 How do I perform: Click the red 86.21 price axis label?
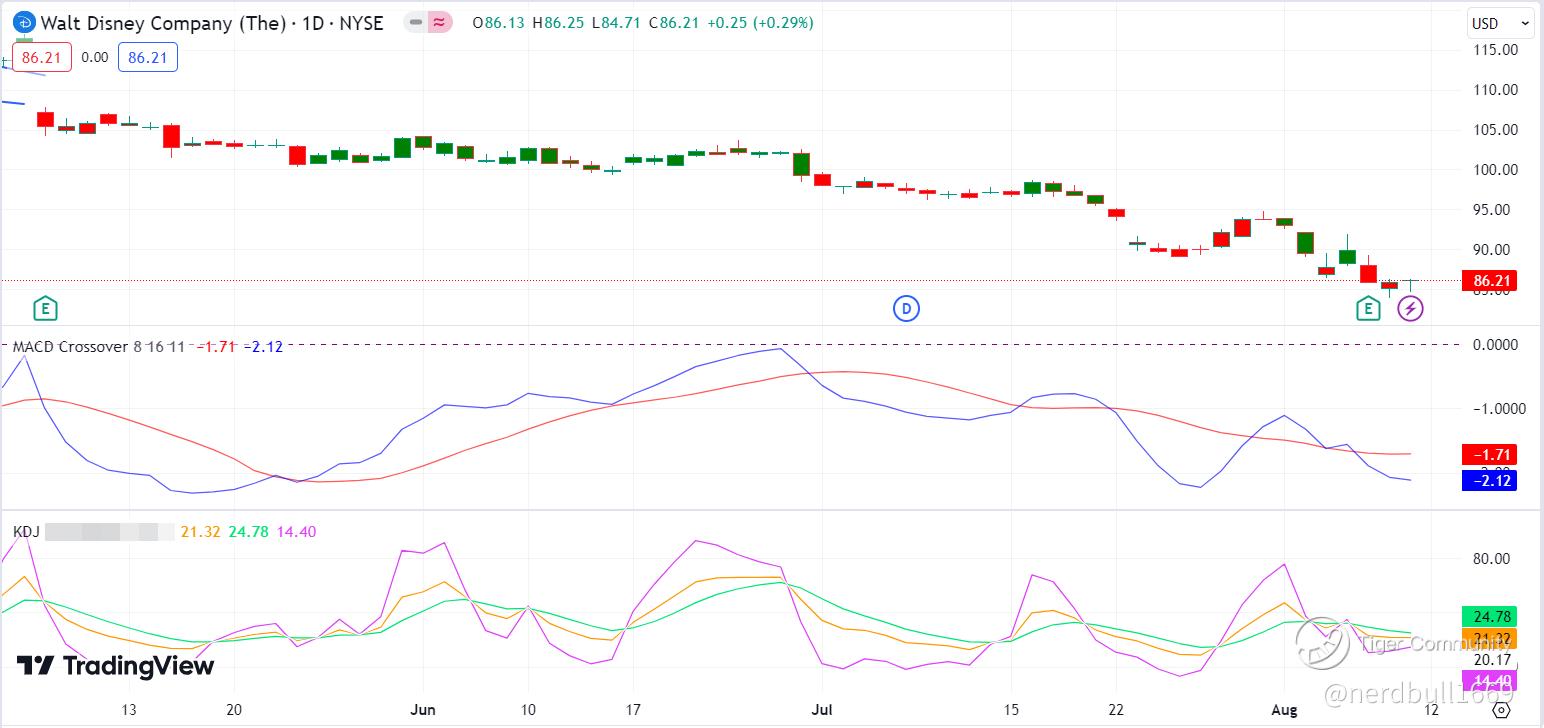1489,281
